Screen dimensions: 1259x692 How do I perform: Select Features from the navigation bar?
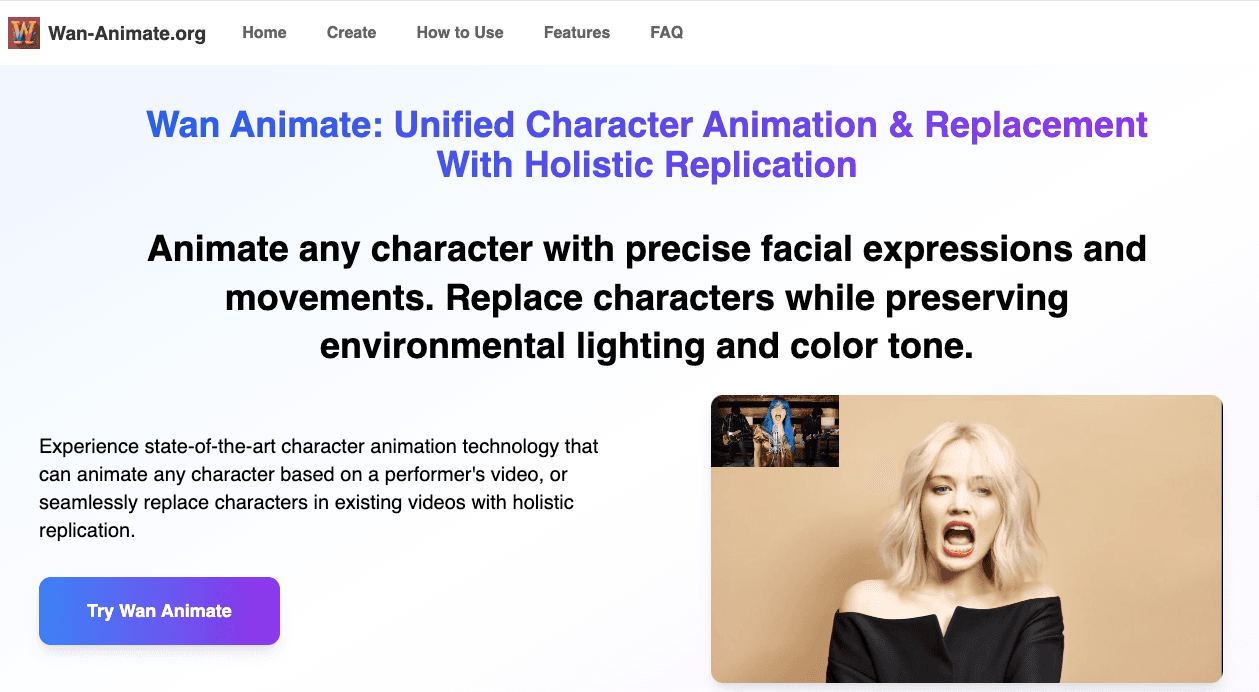(x=576, y=32)
